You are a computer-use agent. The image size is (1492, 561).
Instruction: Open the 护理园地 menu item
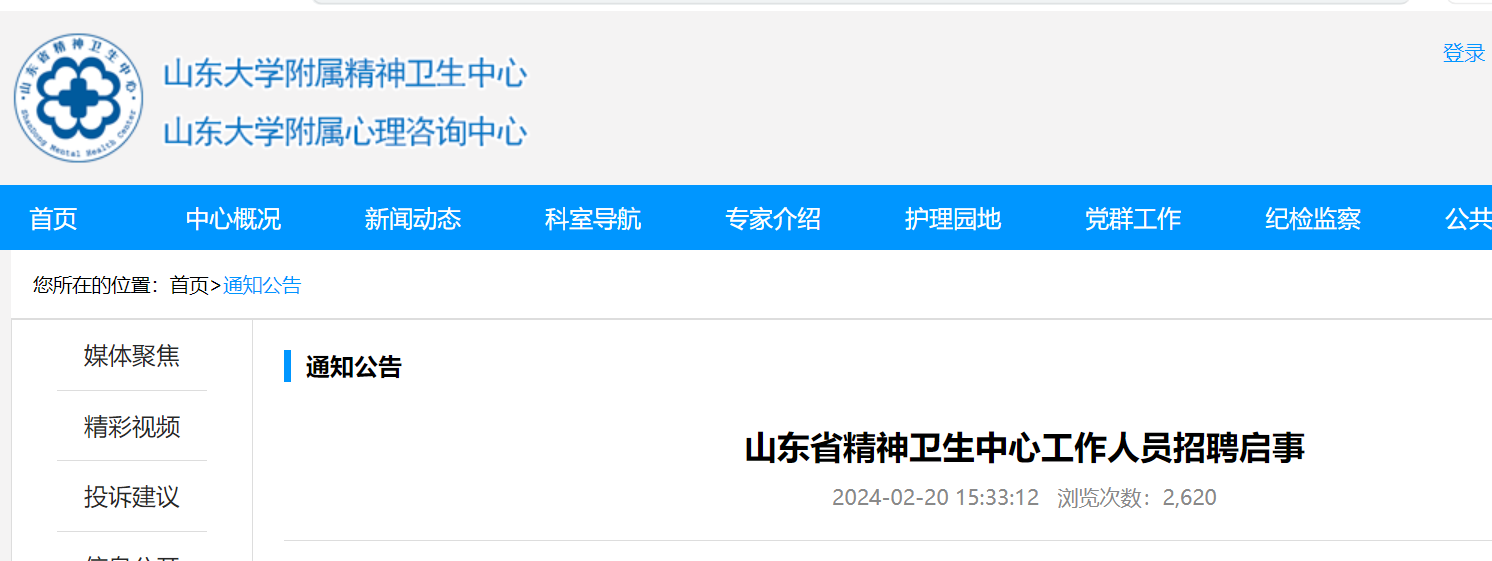pyautogui.click(x=953, y=219)
